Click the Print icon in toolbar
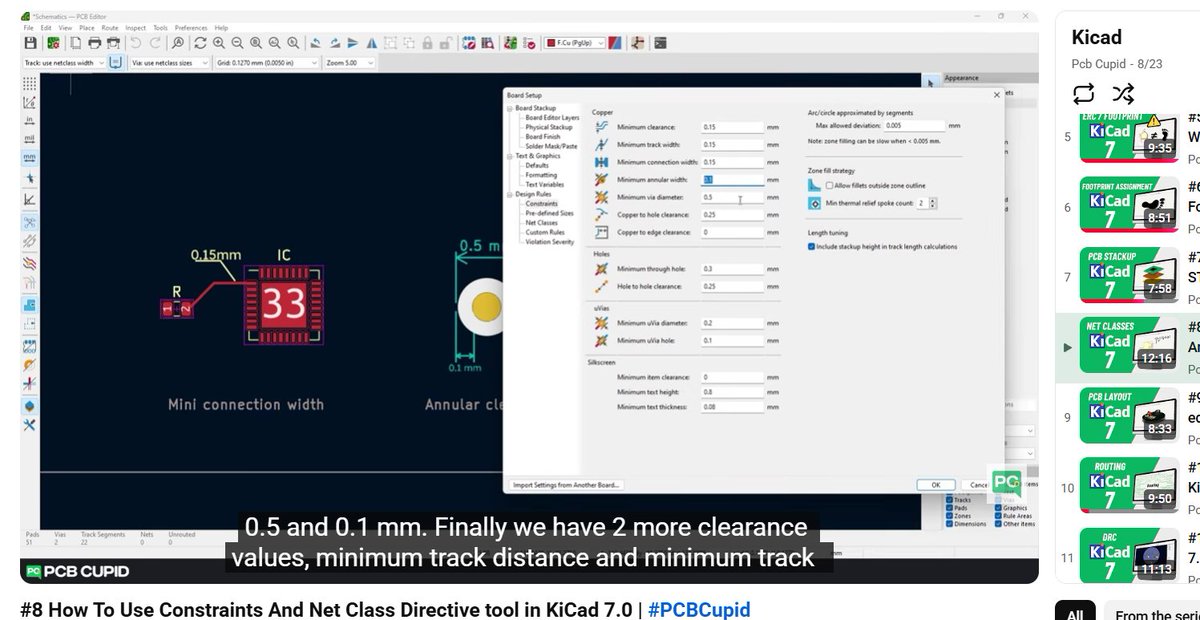This screenshot has width=1200, height=620. tap(93, 43)
